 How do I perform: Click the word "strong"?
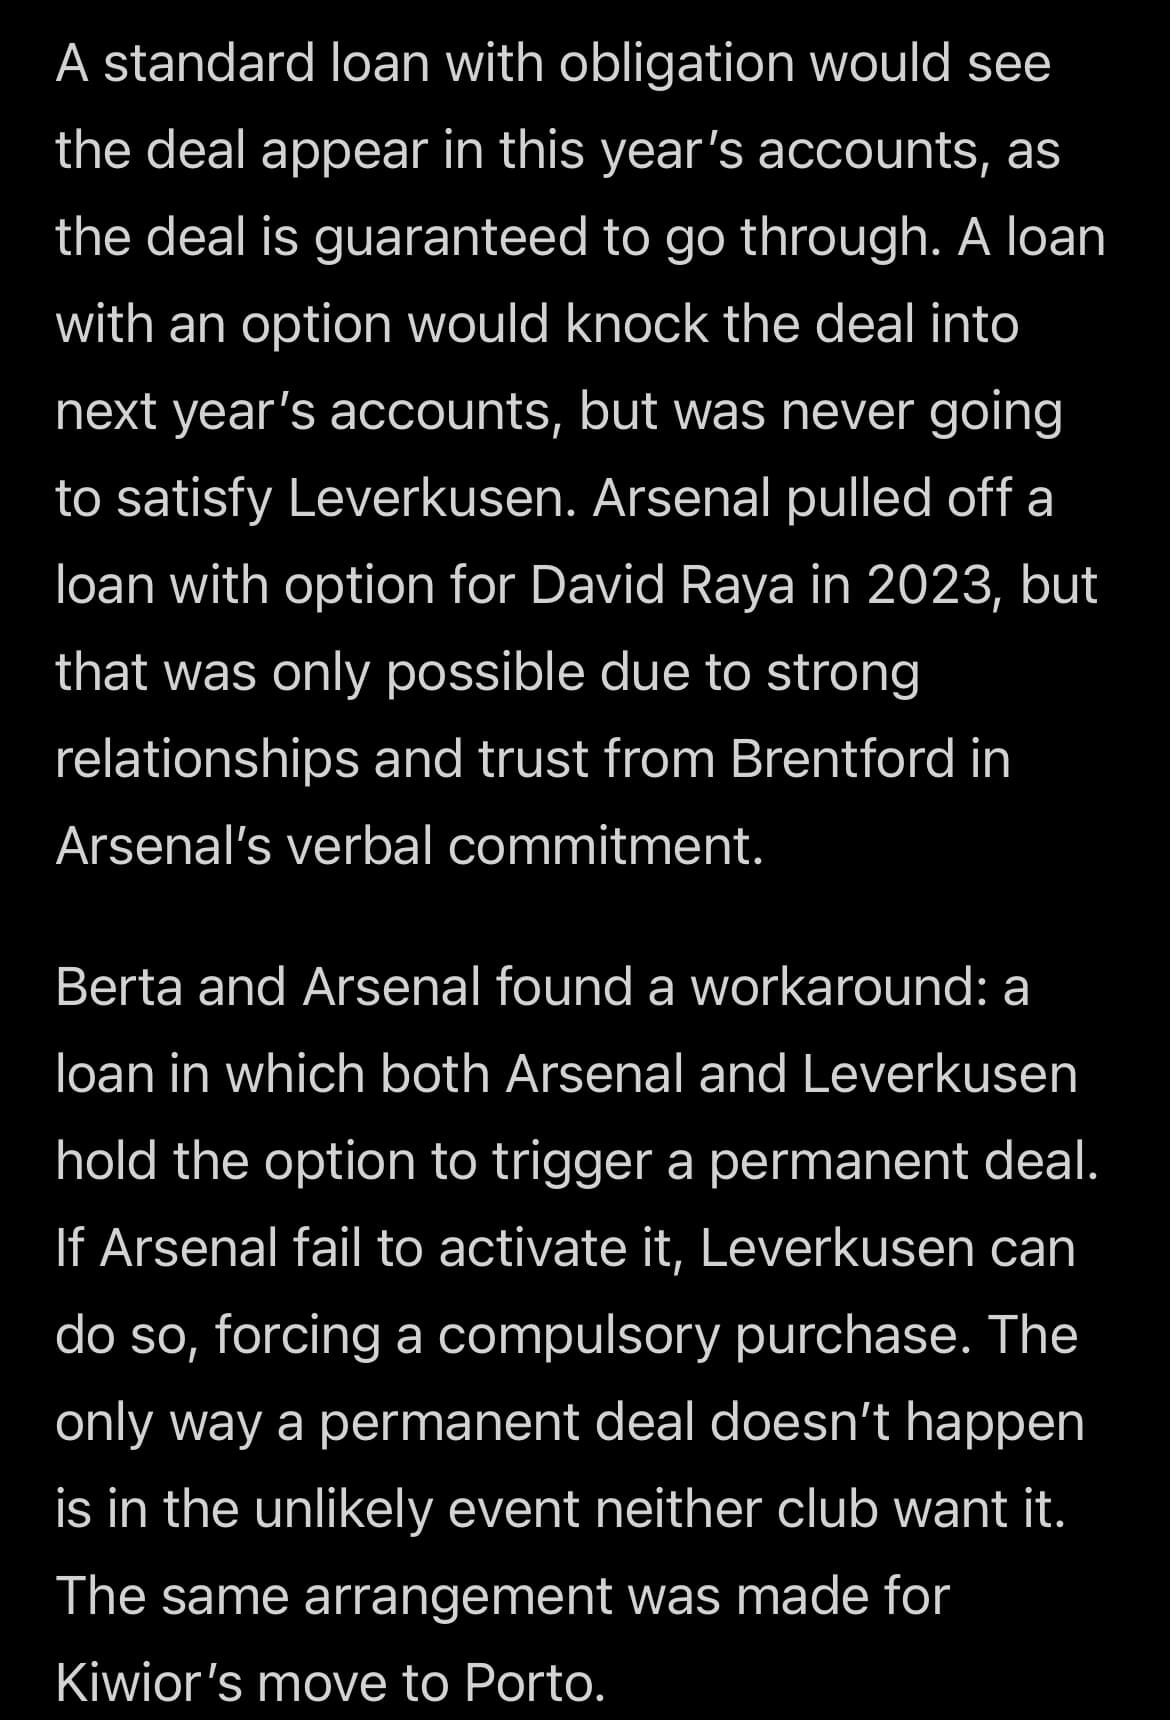[x=842, y=672]
